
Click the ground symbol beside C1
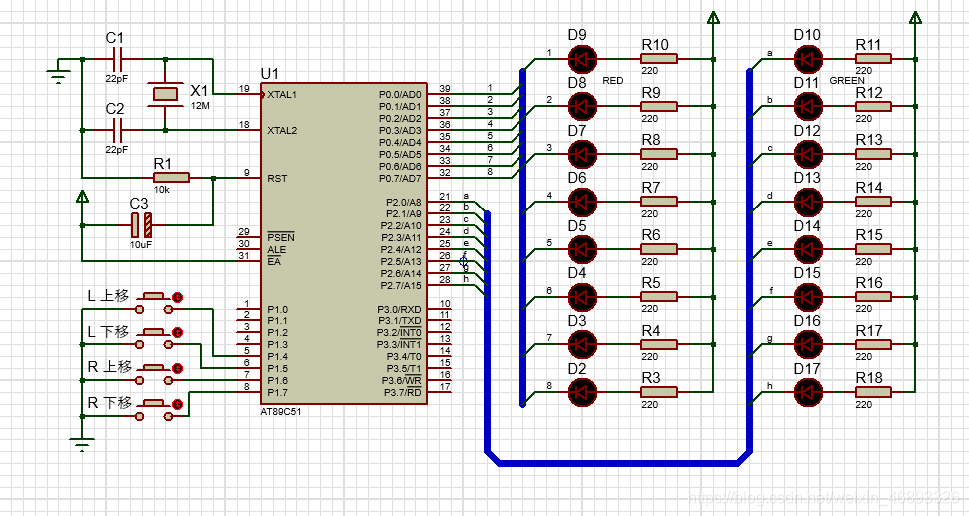tap(58, 75)
